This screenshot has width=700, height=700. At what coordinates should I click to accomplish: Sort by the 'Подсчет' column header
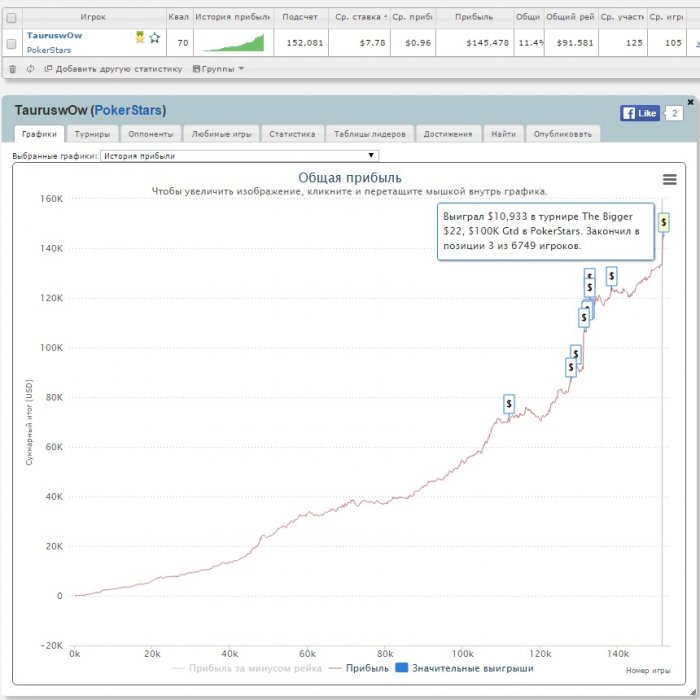pos(300,17)
